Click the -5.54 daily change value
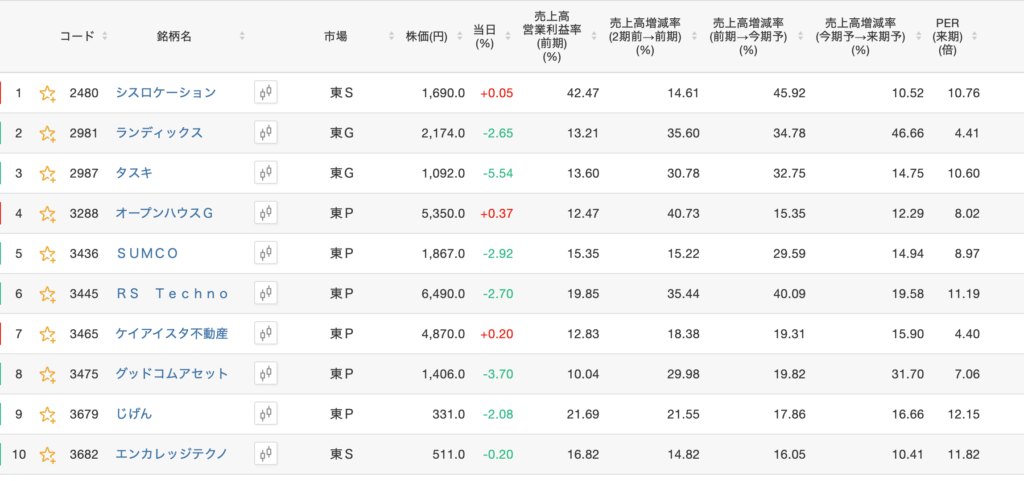Image resolution: width=1024 pixels, height=481 pixels. (498, 174)
